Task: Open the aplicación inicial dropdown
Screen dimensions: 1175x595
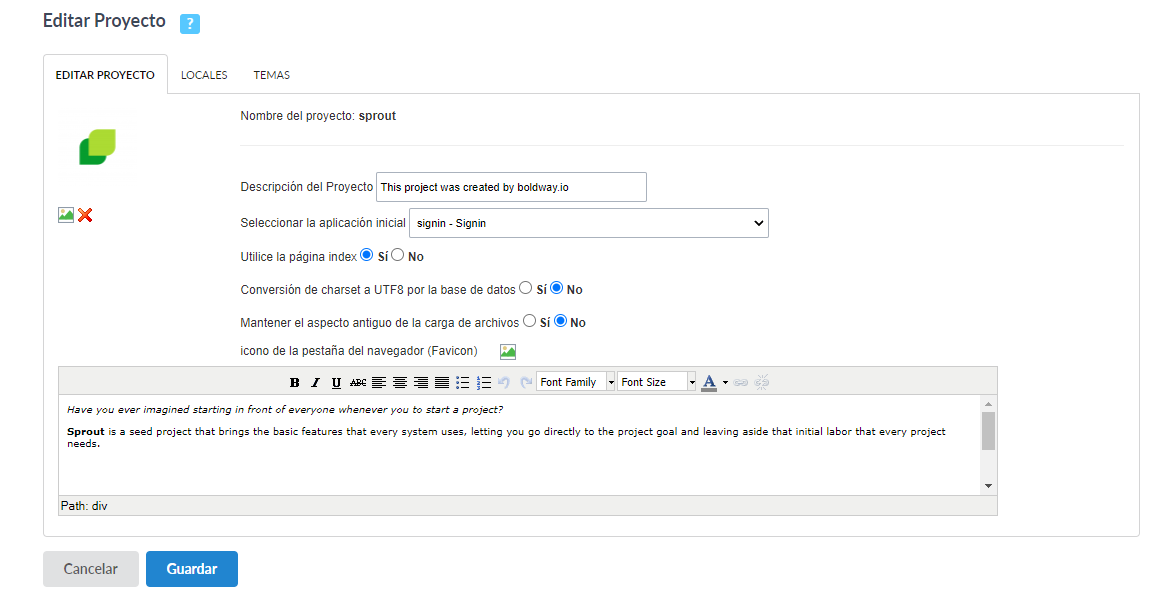Action: (589, 223)
